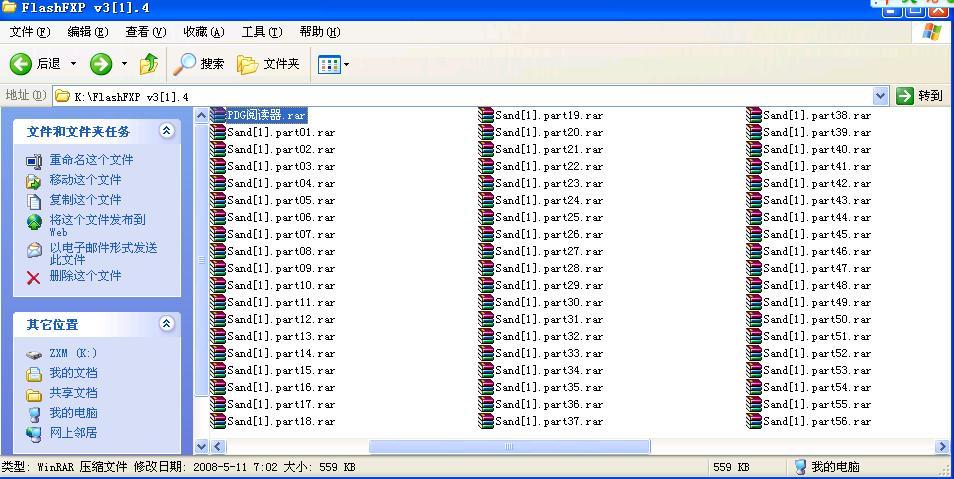The image size is (954, 479).
Task: Open ZXM (K:) drive link
Action: tap(73, 353)
